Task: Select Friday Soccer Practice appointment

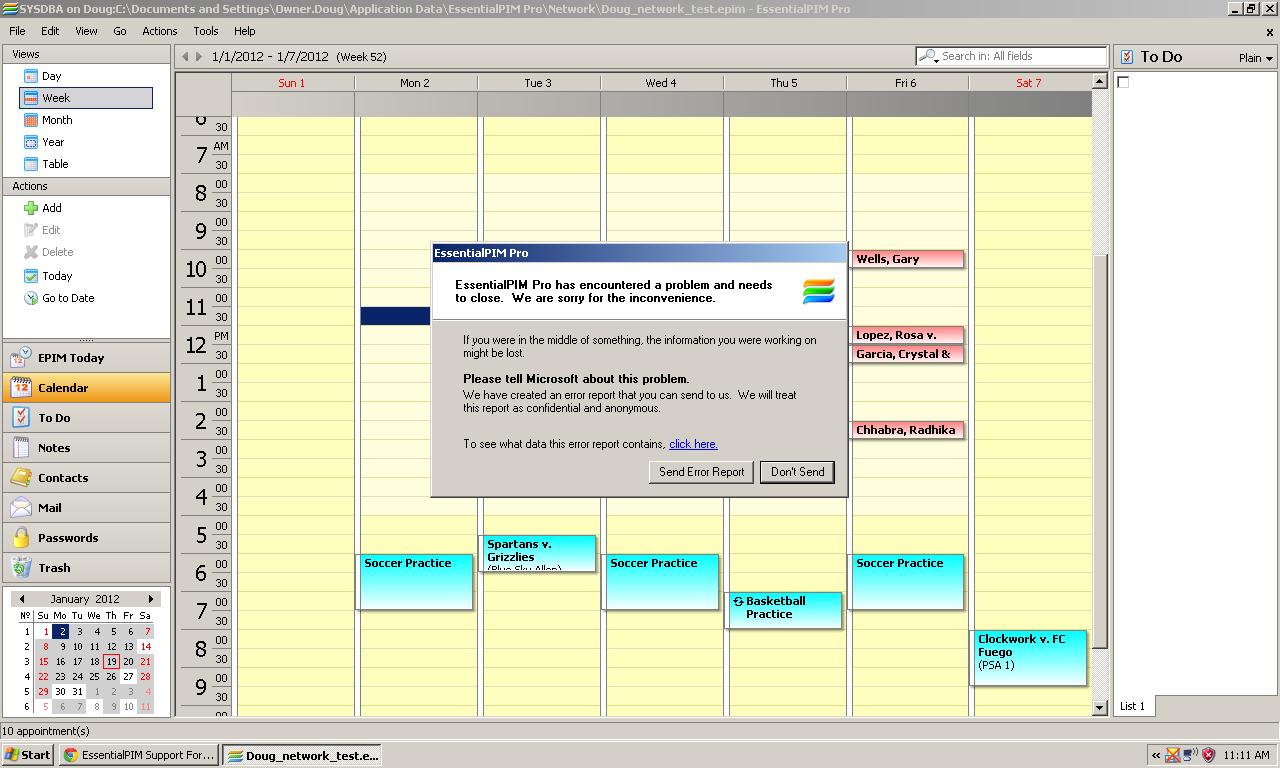Action: click(907, 582)
